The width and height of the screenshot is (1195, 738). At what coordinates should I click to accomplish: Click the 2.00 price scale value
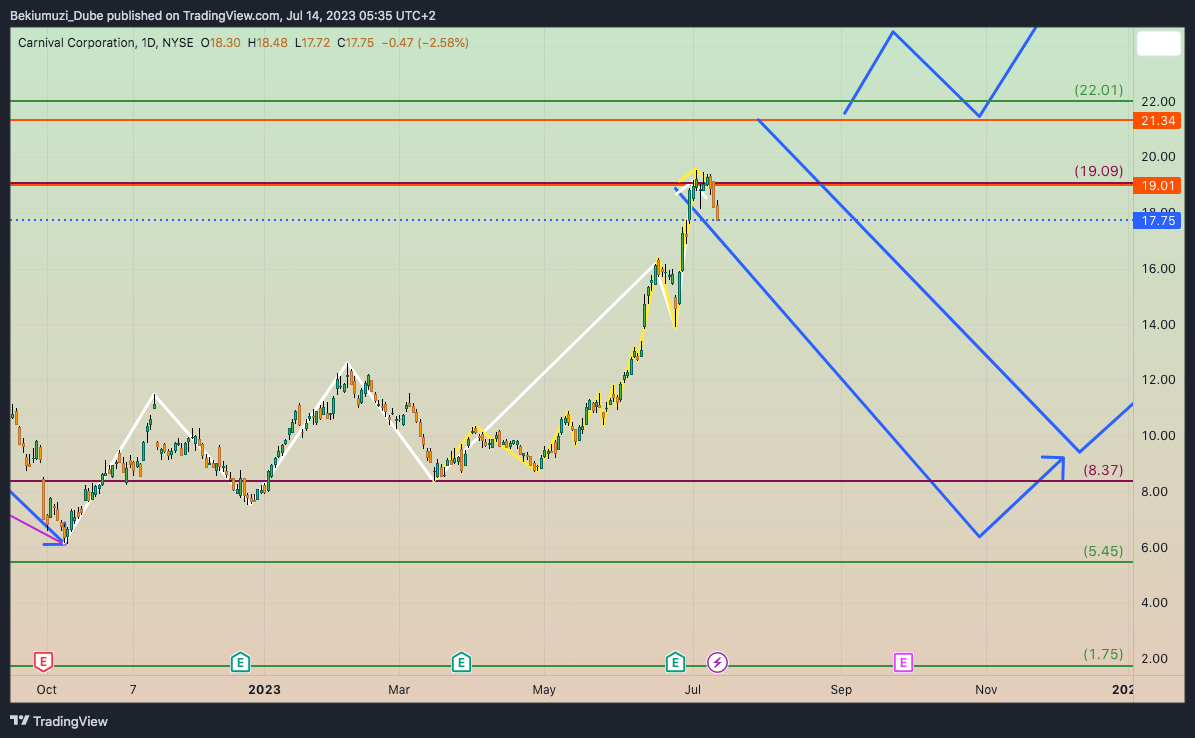tap(1154, 658)
